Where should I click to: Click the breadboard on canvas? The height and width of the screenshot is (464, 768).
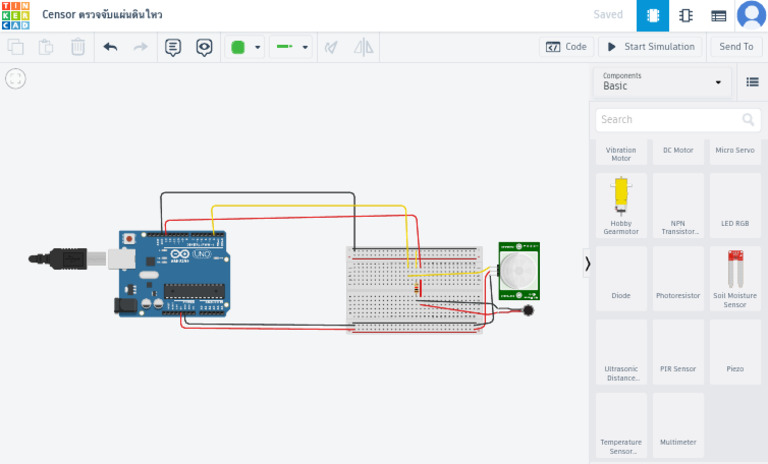point(414,290)
